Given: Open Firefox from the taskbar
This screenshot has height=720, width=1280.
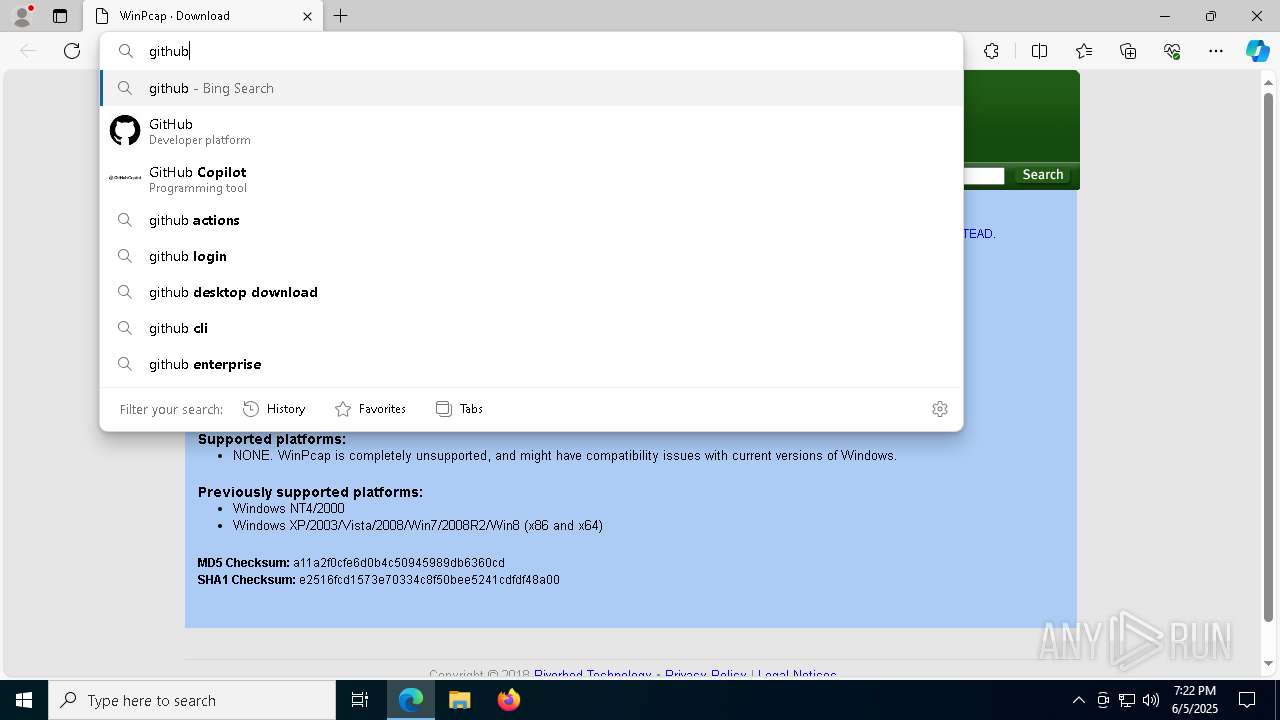Looking at the screenshot, I should click(x=508, y=700).
